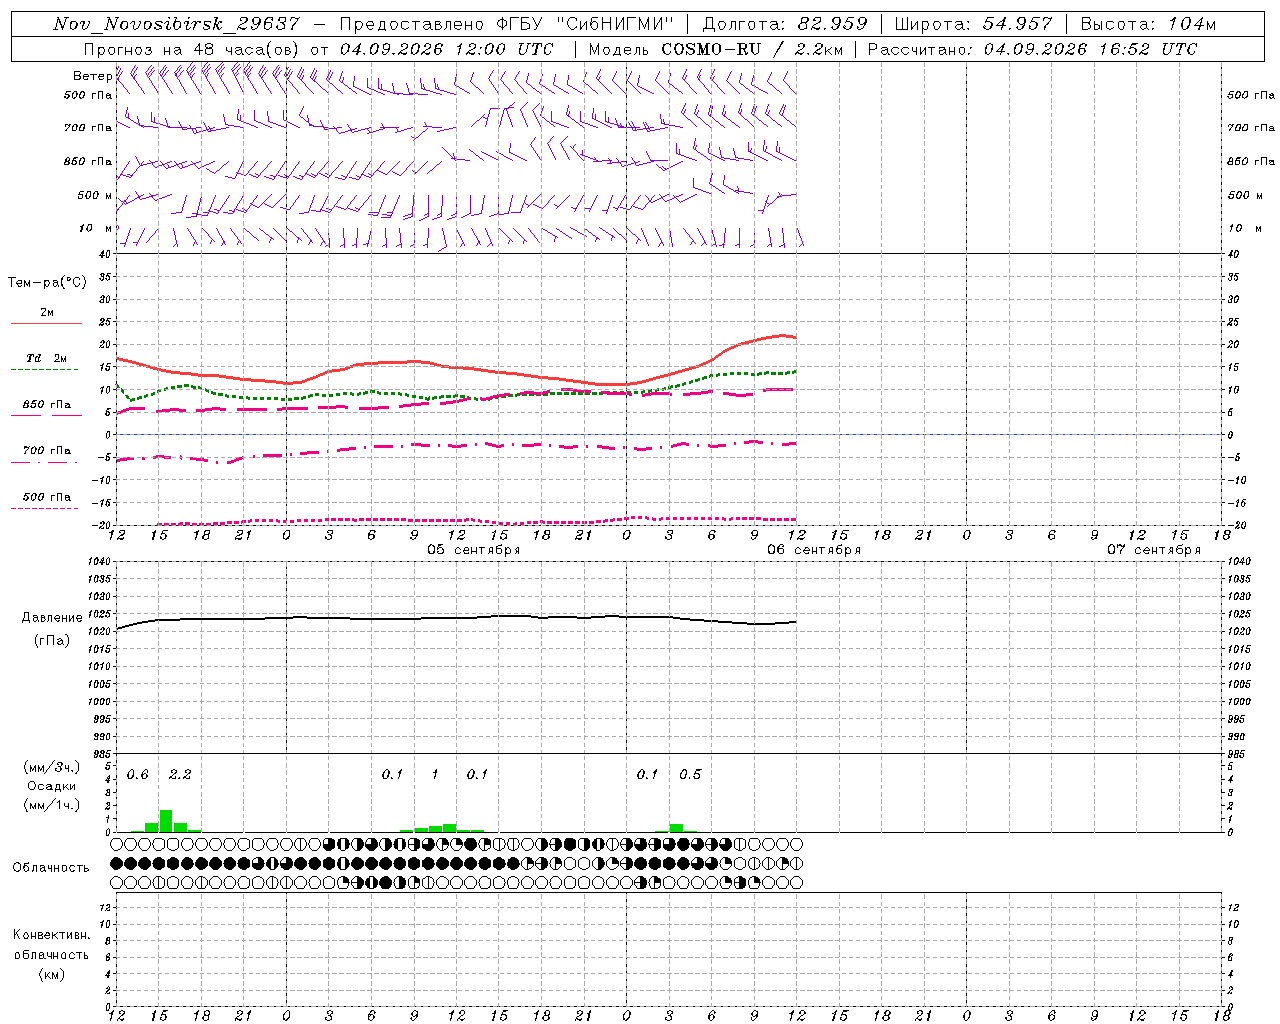Click the Рассчитано 04.09.2026 16:52 UTC timestamp
The width and height of the screenshot is (1280, 1024).
[x=1032, y=49]
